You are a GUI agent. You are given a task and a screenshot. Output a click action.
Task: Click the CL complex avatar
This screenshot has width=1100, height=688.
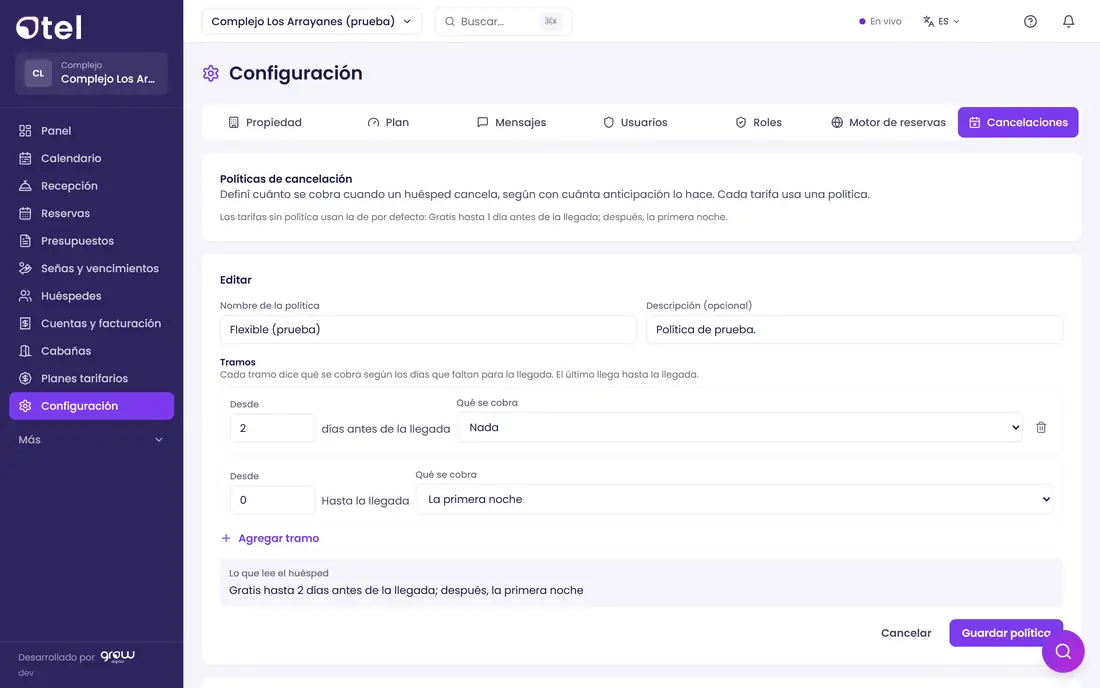[38, 73]
